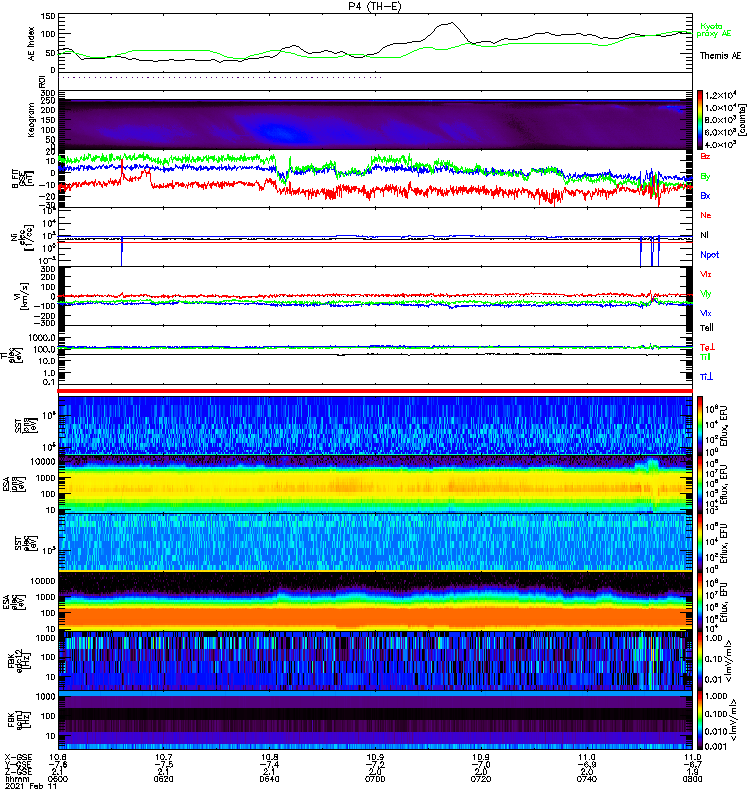Click inside the AE index line plot
The width and height of the screenshot is (750, 800).
[375, 43]
